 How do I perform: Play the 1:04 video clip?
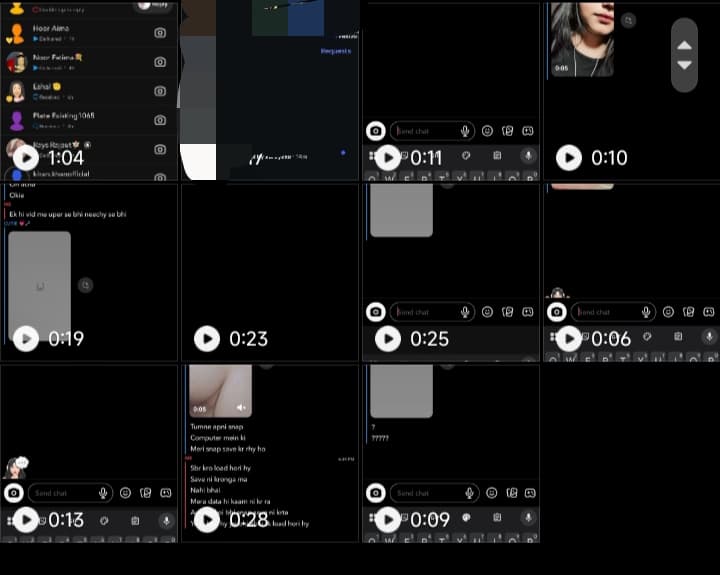(26, 158)
